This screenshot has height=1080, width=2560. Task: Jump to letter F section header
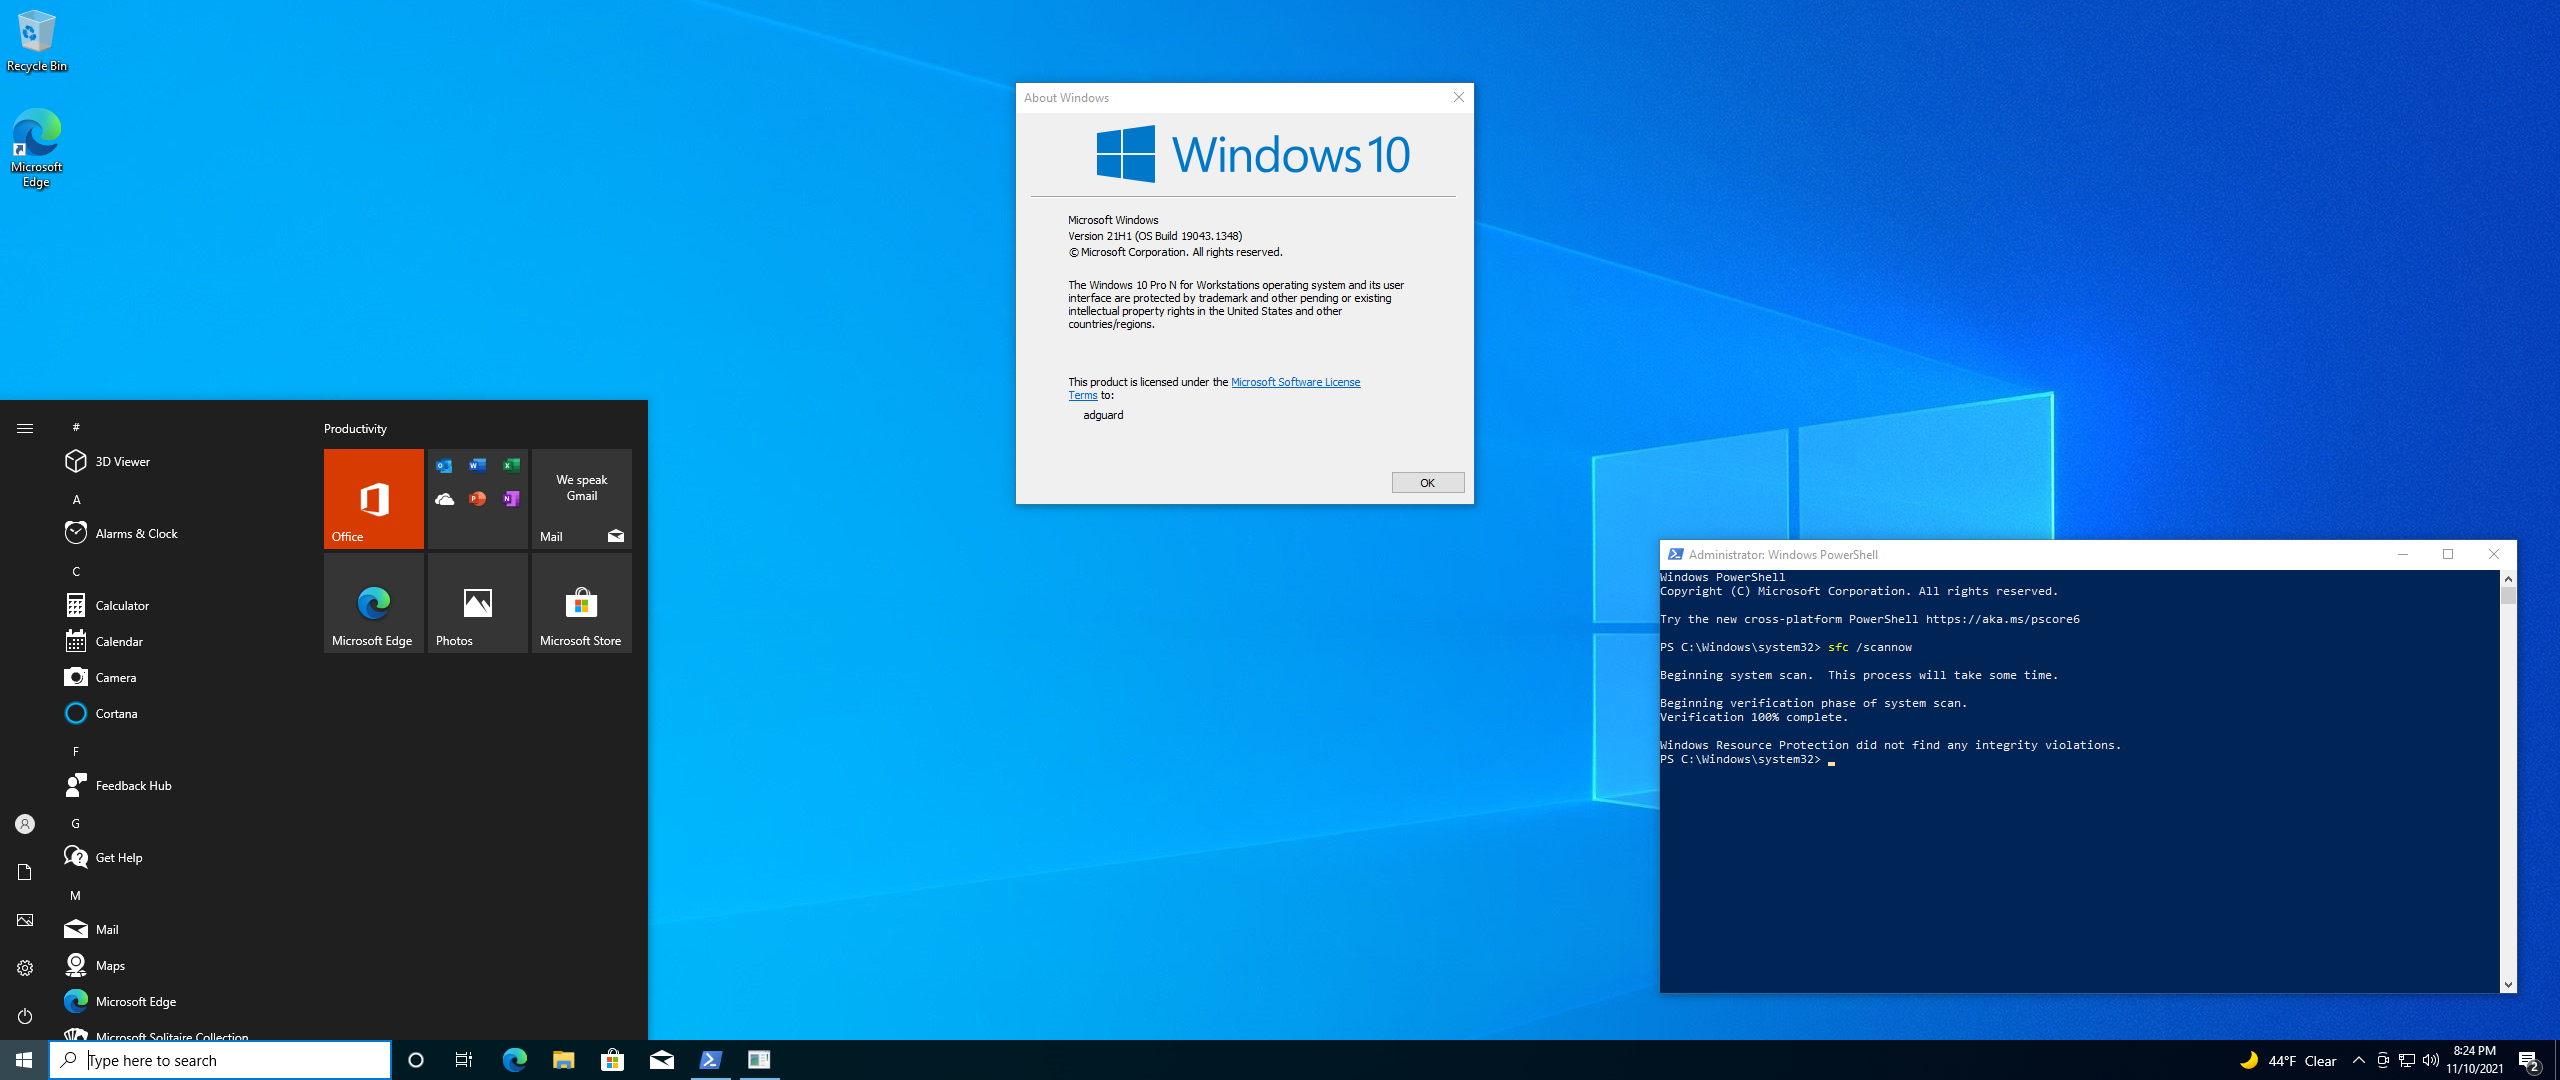(x=76, y=751)
